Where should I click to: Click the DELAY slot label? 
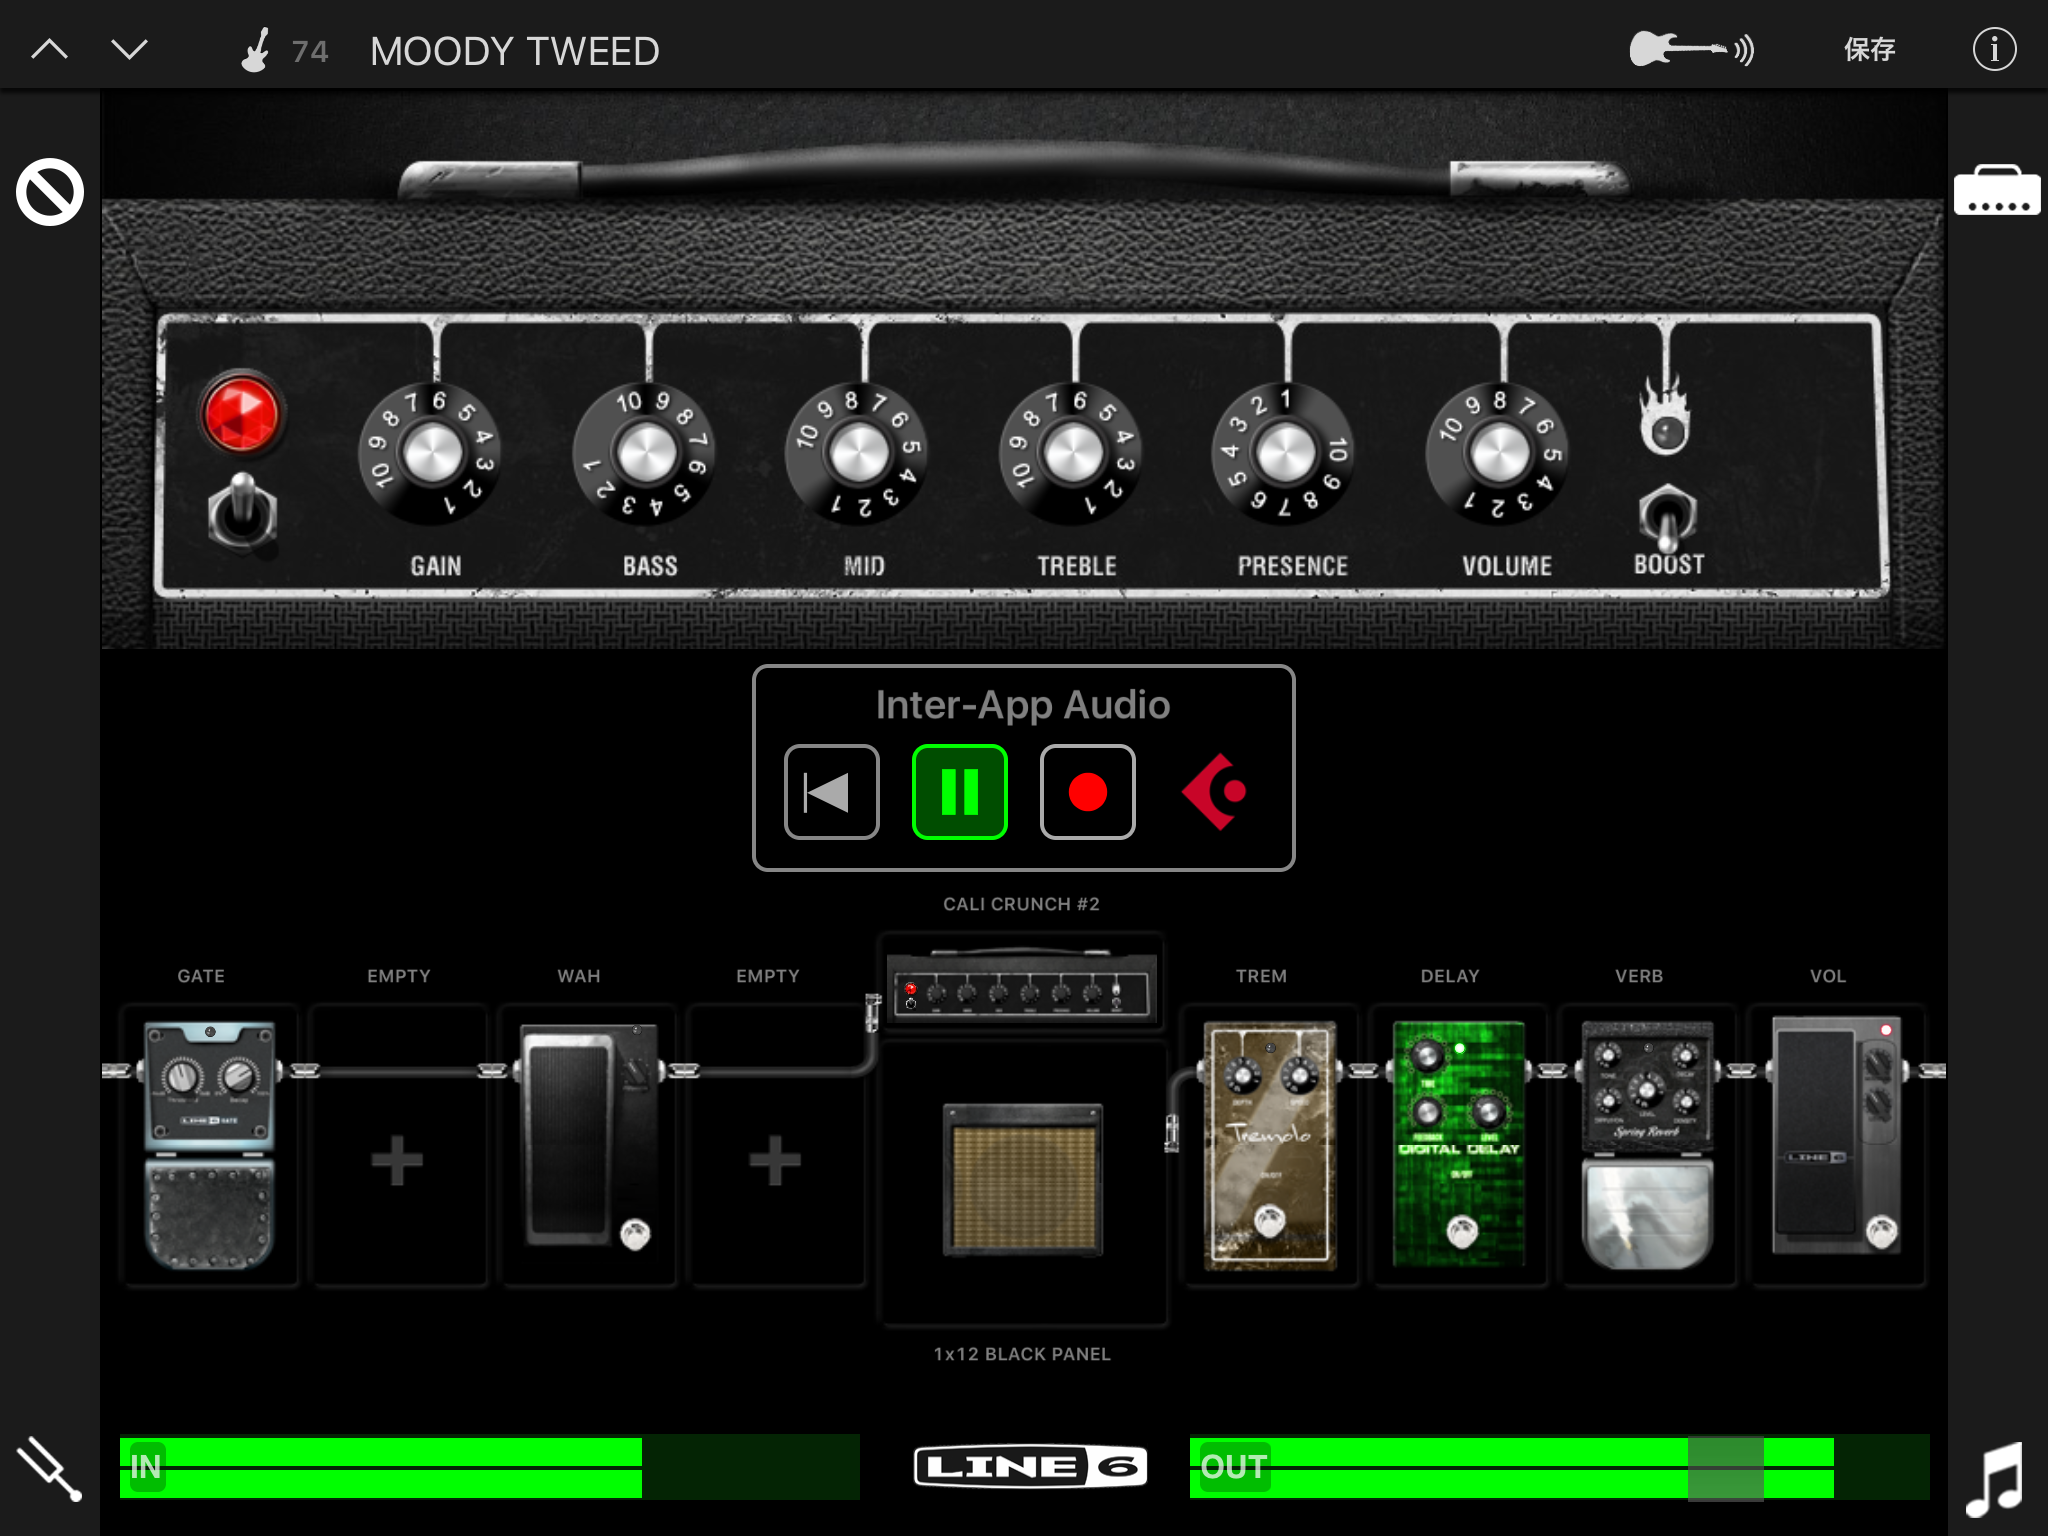tap(1450, 976)
